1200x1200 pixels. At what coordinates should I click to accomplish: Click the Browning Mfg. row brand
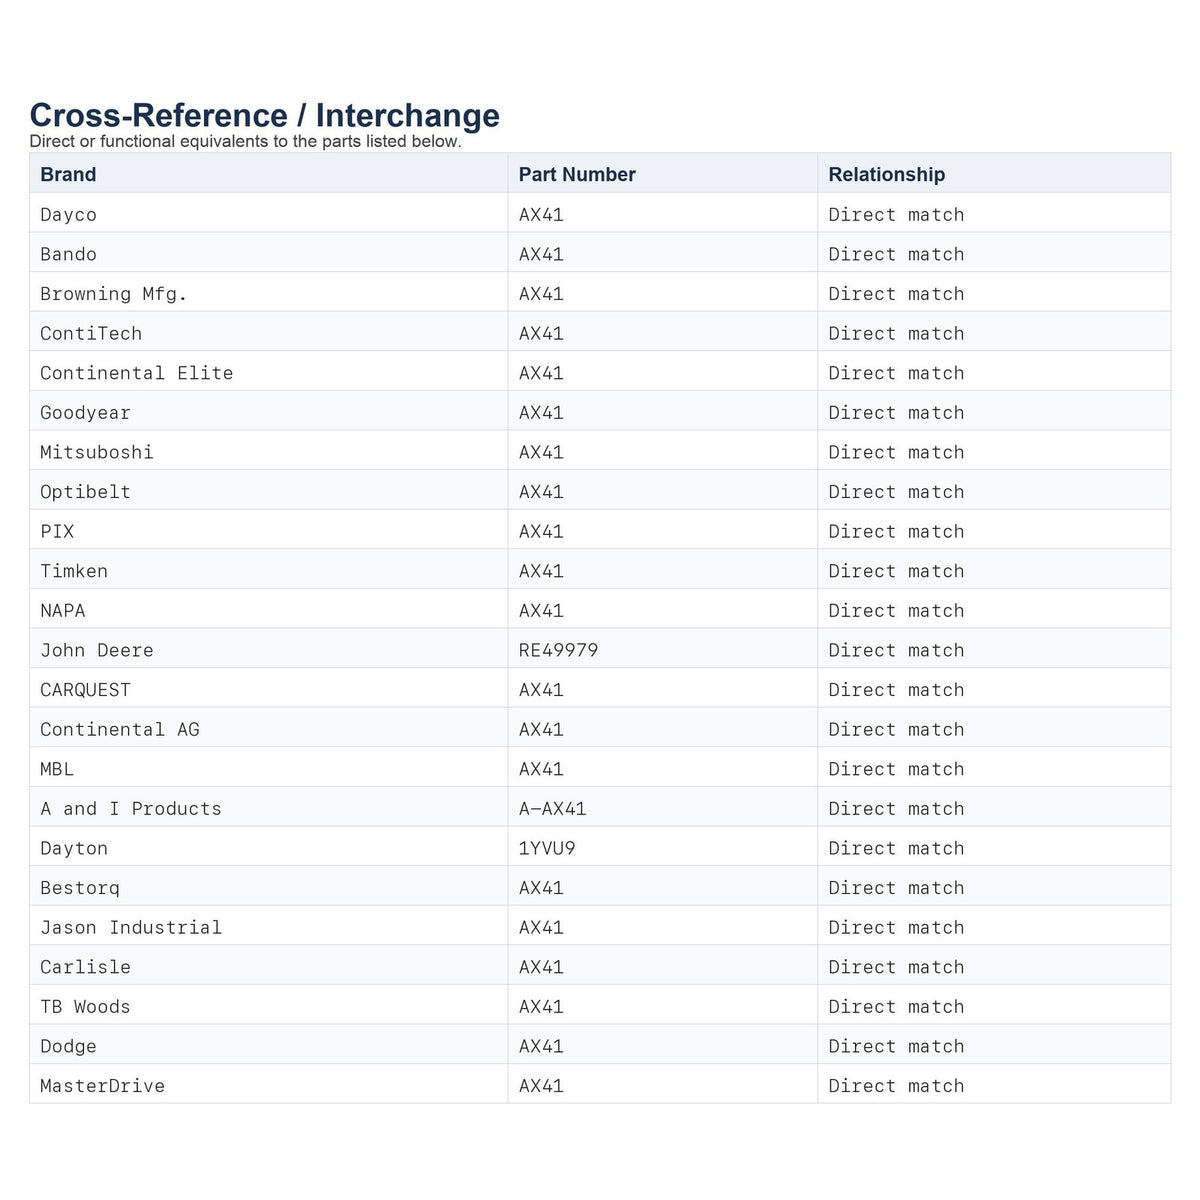[114, 294]
